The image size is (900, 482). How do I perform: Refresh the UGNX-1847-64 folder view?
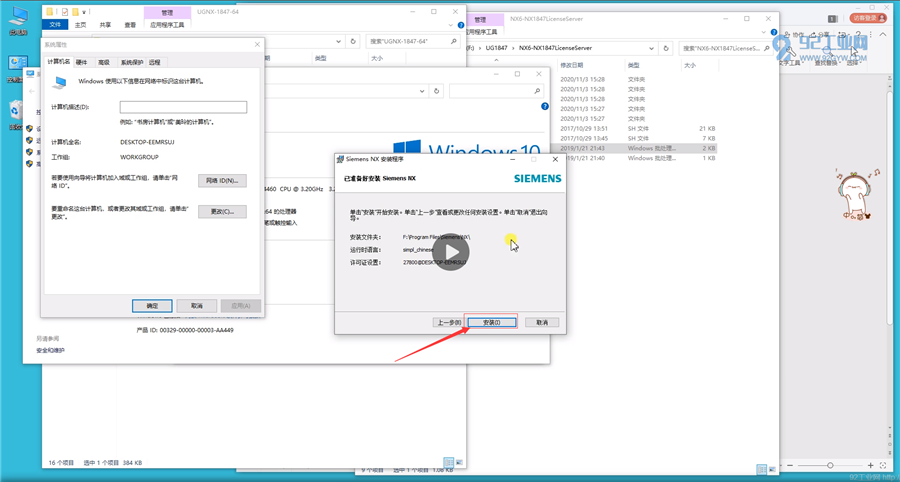point(354,41)
